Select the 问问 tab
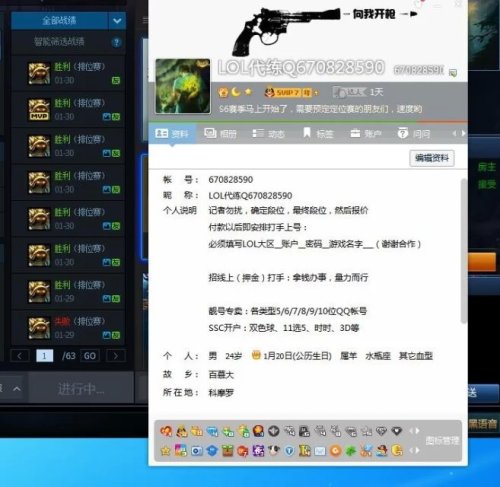Viewport: 500px width, 487px height. 414,134
